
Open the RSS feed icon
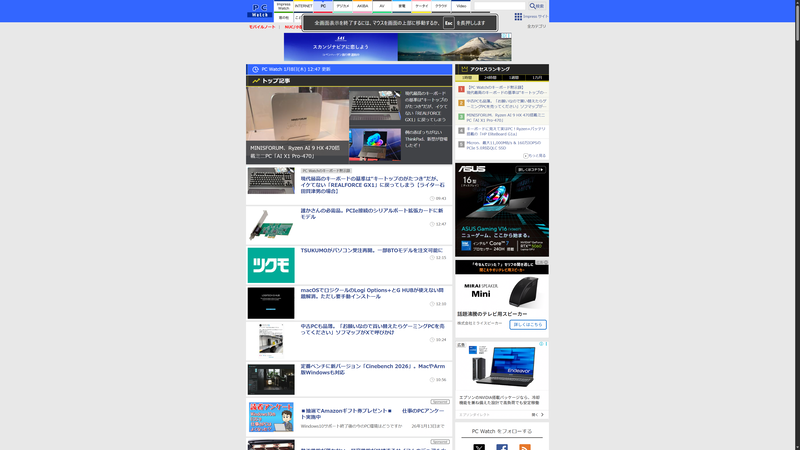(525, 447)
